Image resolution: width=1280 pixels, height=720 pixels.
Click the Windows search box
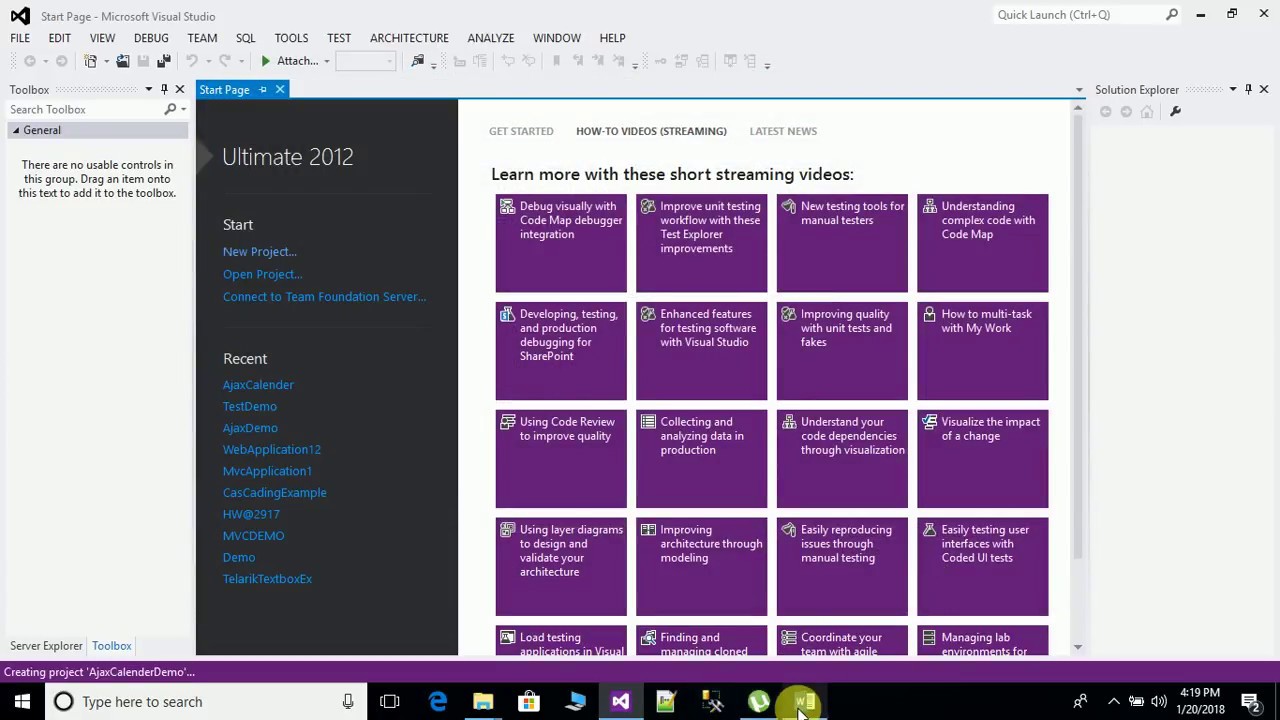point(206,702)
